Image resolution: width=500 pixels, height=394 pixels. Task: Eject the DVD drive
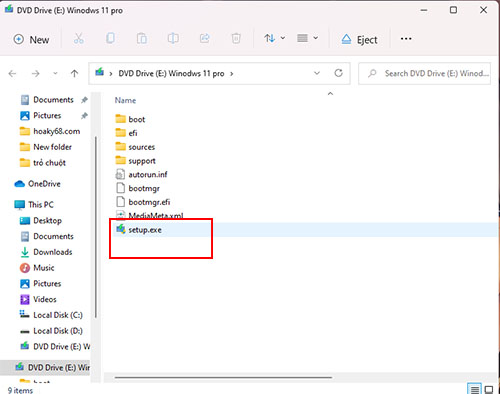(360, 40)
